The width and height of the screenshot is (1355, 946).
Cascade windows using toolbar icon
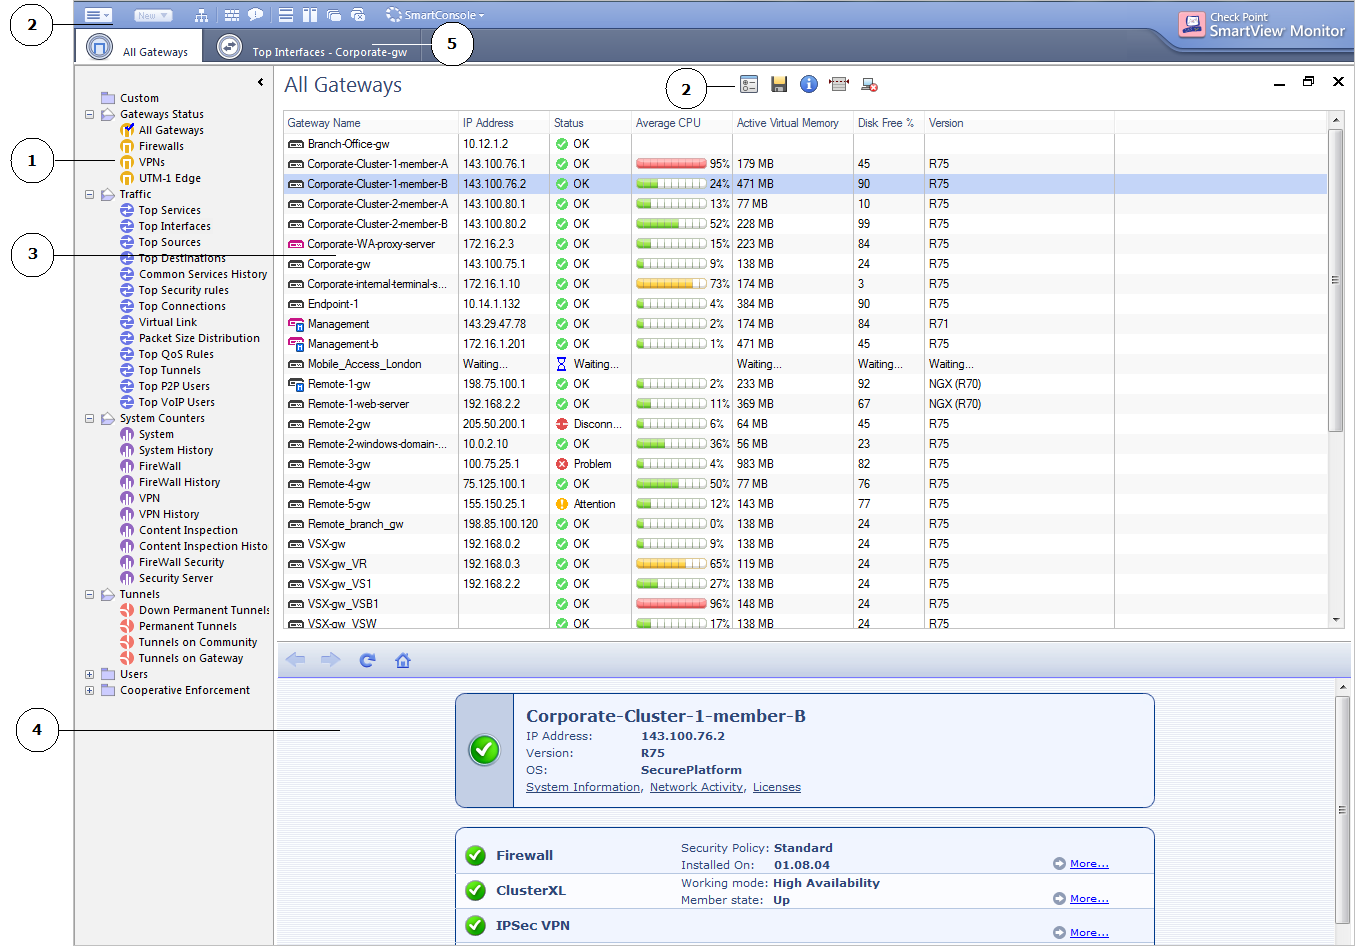point(334,15)
